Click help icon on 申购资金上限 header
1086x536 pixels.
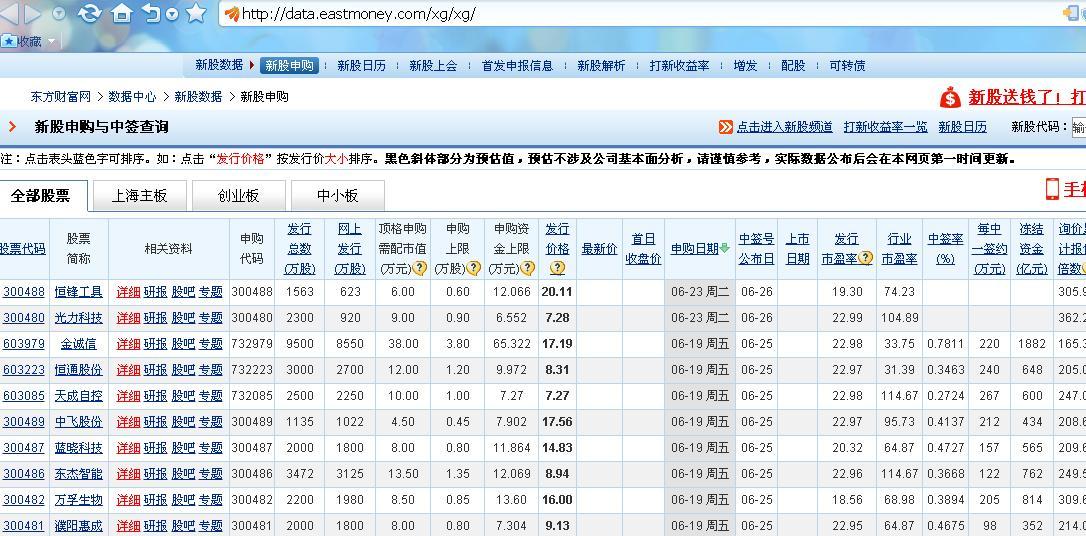pos(527,268)
